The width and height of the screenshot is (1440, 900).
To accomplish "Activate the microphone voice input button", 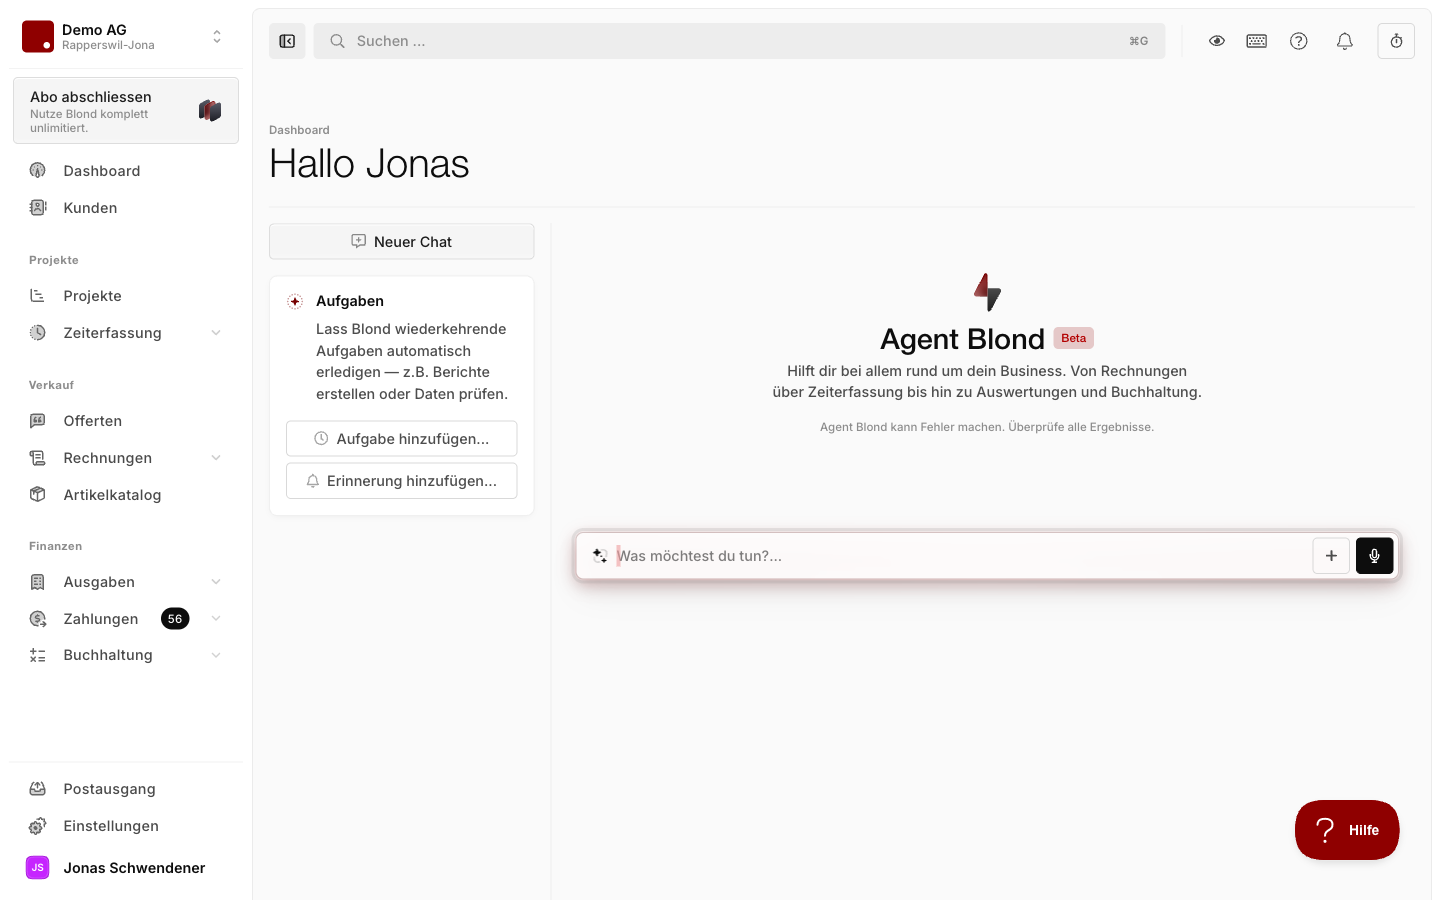I will pyautogui.click(x=1375, y=556).
